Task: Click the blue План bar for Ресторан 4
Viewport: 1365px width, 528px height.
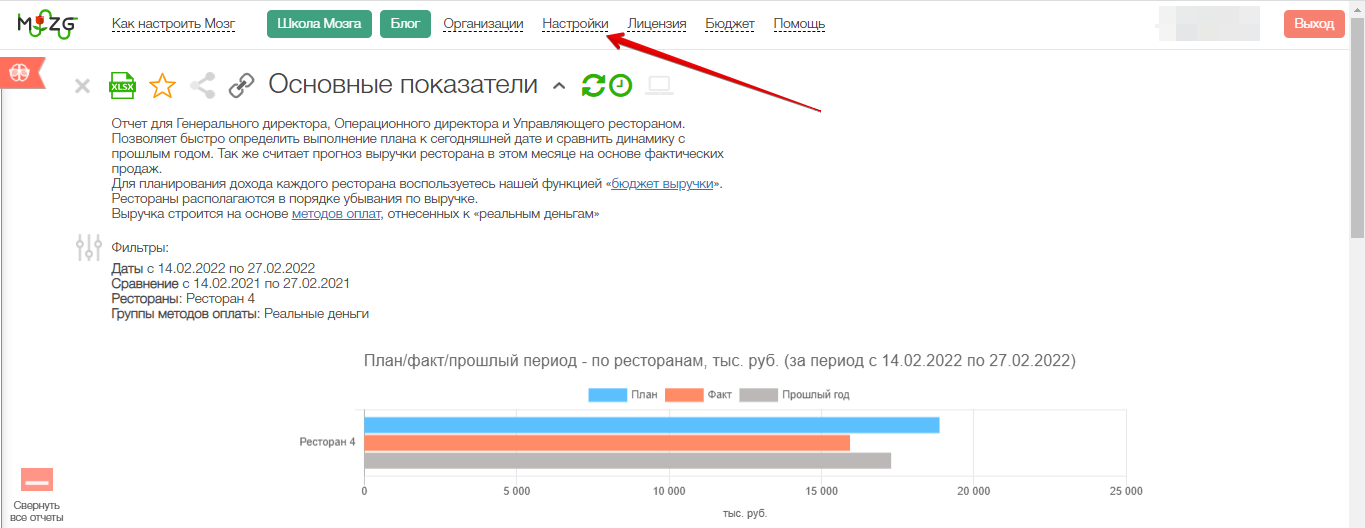Action: [x=652, y=425]
